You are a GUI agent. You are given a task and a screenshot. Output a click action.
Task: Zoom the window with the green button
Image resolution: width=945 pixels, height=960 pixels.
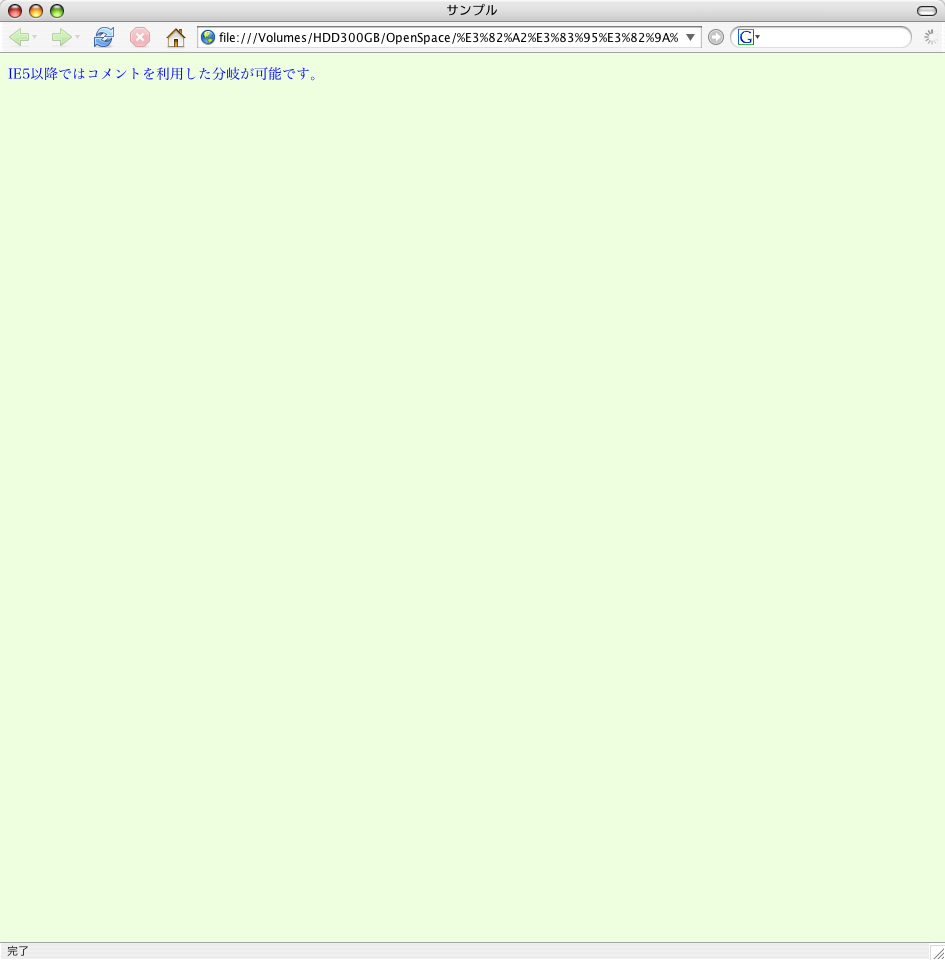(x=57, y=10)
